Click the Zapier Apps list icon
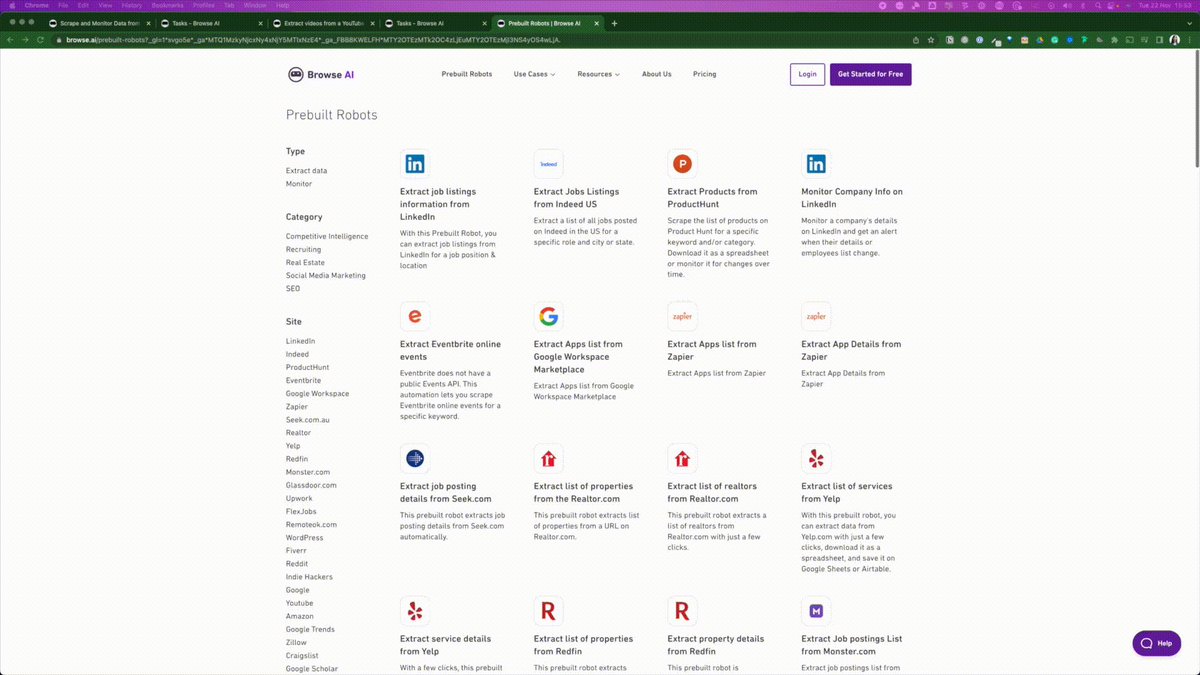The image size is (1200, 675). pyautogui.click(x=682, y=317)
